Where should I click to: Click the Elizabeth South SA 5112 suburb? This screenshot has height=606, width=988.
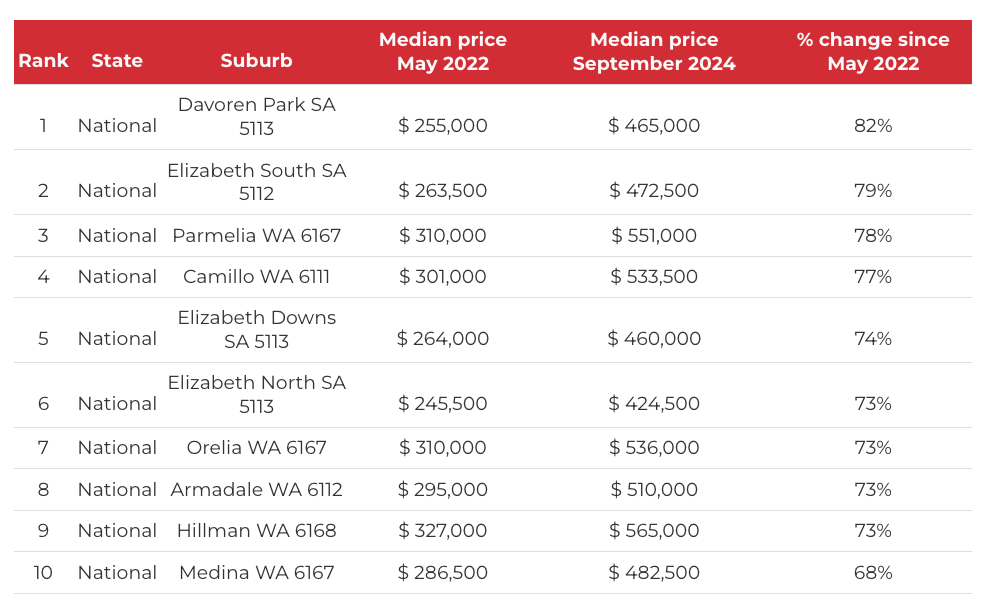[256, 182]
